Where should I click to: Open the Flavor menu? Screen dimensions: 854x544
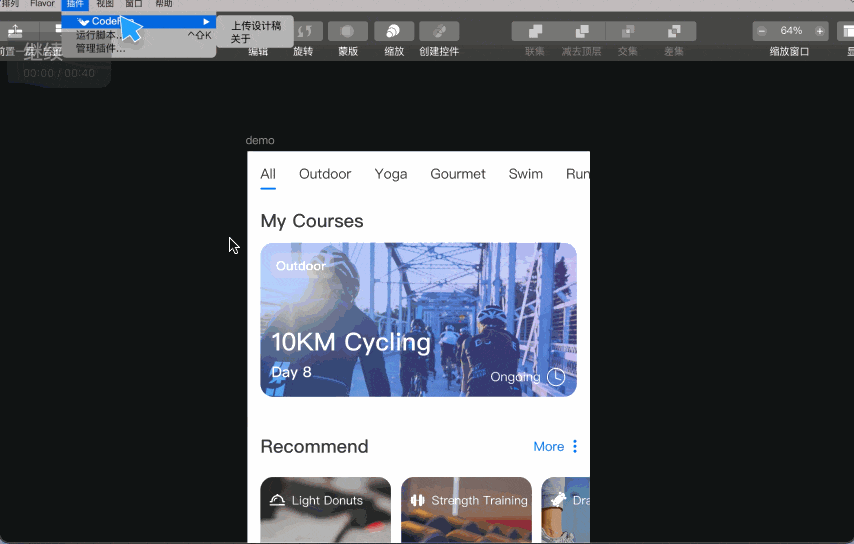click(42, 4)
